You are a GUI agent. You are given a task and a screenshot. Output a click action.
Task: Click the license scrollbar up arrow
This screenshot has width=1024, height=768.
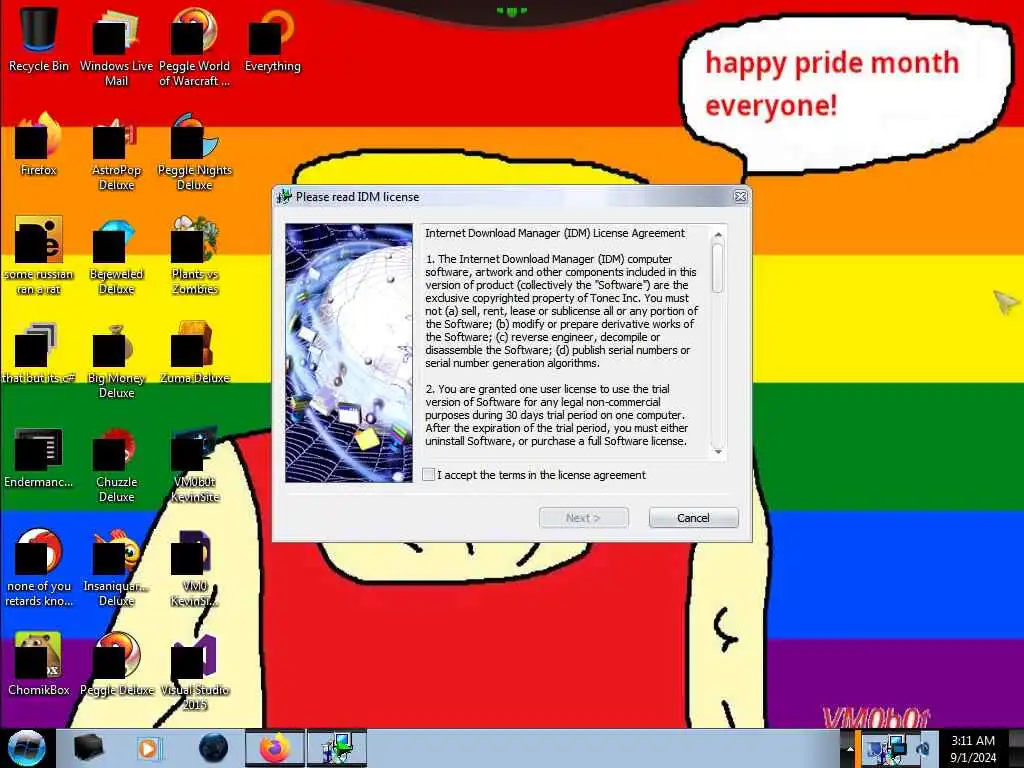[x=718, y=234]
